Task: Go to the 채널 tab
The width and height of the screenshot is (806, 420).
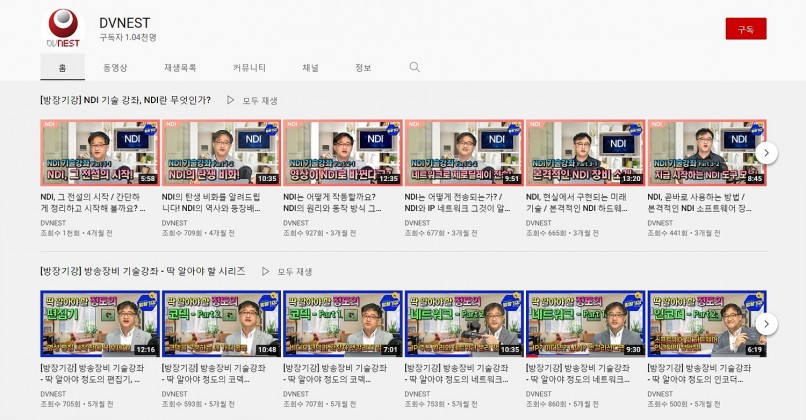Action: pos(311,68)
